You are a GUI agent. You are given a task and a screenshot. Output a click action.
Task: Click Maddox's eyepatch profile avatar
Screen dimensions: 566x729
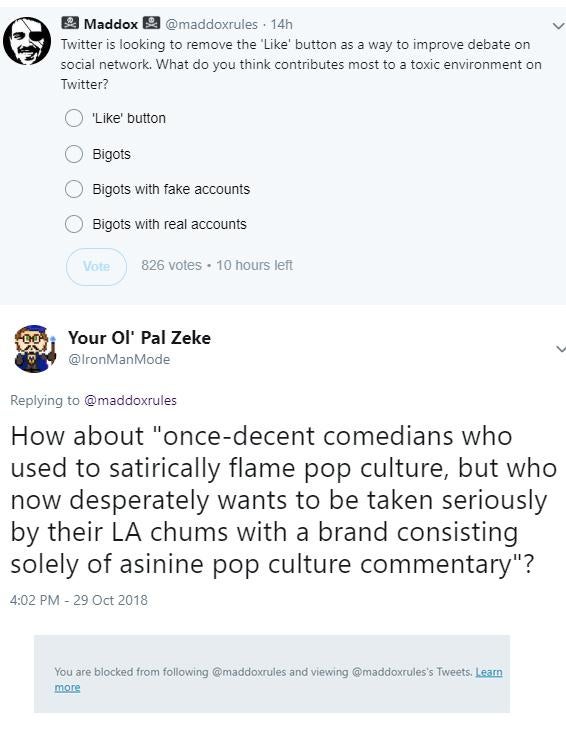27,41
